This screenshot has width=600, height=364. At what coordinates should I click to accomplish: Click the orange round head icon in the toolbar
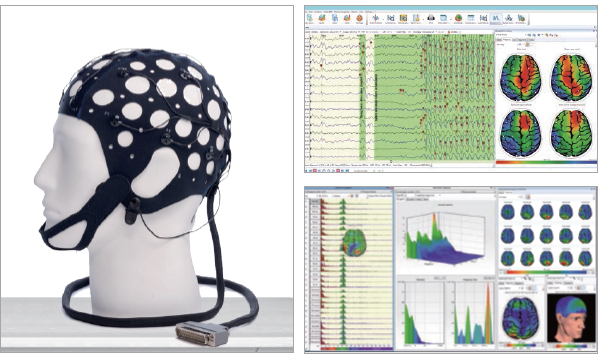pyautogui.click(x=360, y=18)
